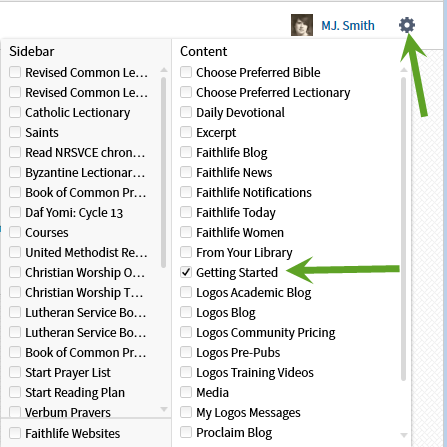Enable the Courses sidebar item
Screen dimensions: 447x447
coord(15,232)
